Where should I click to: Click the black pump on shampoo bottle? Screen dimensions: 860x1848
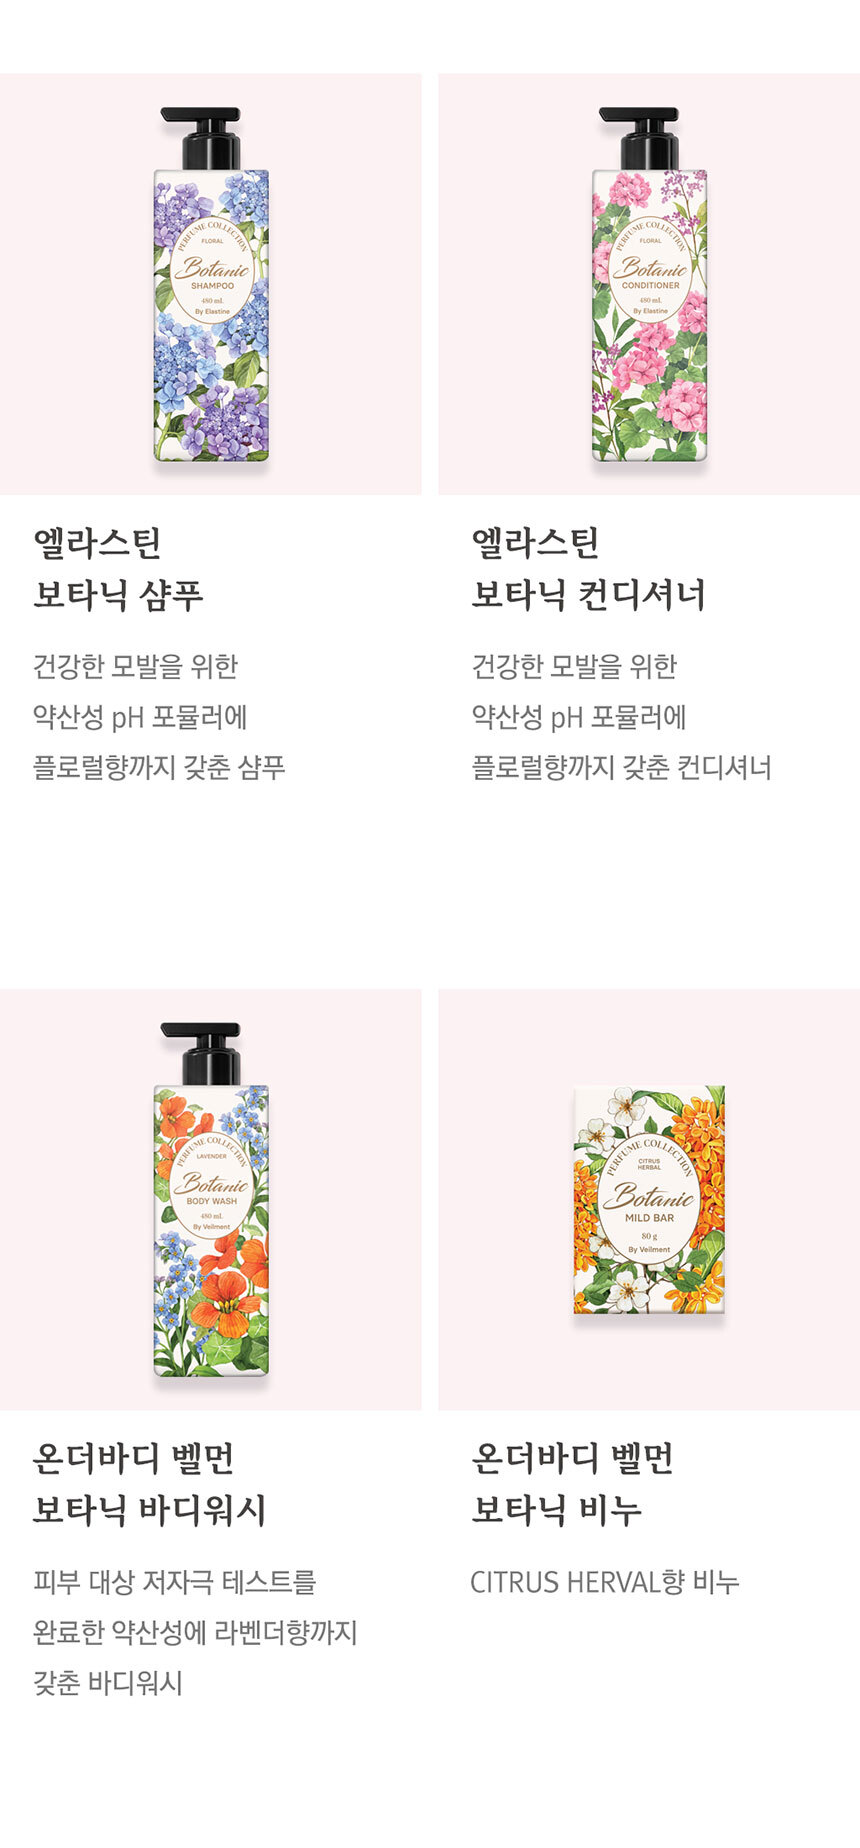point(200,138)
